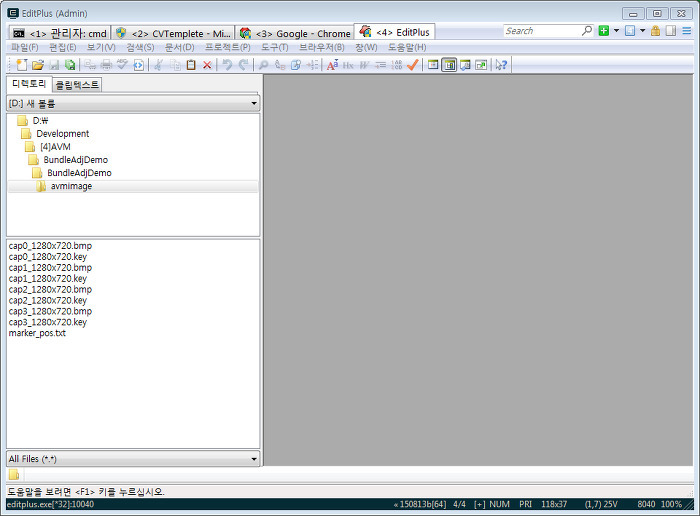
Task: Select file cap0_1280x720.bmp
Action: (x=50, y=246)
